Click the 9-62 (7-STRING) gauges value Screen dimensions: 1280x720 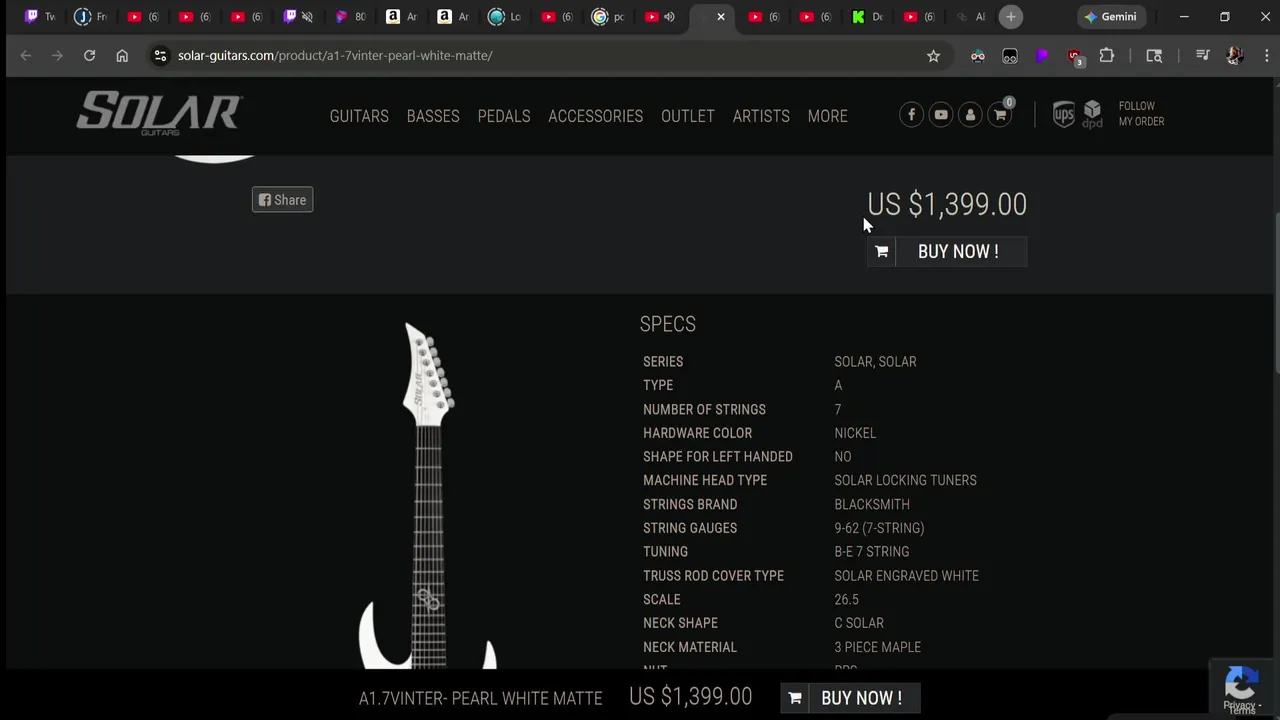coord(879,528)
